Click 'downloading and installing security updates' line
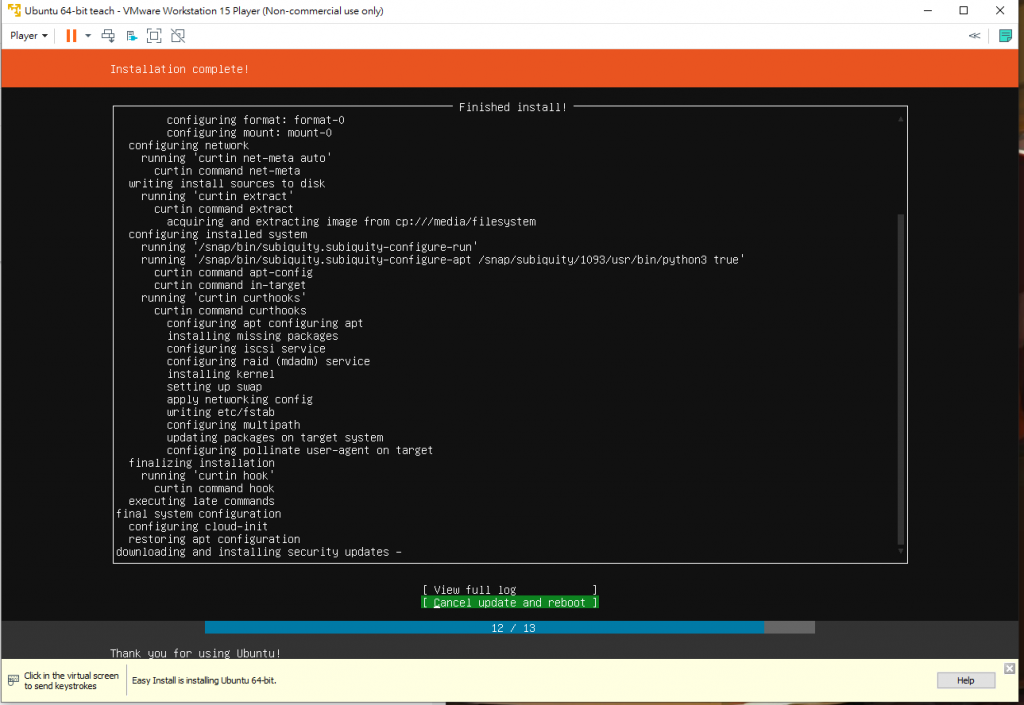Image resolution: width=1024 pixels, height=705 pixels. 259,552
